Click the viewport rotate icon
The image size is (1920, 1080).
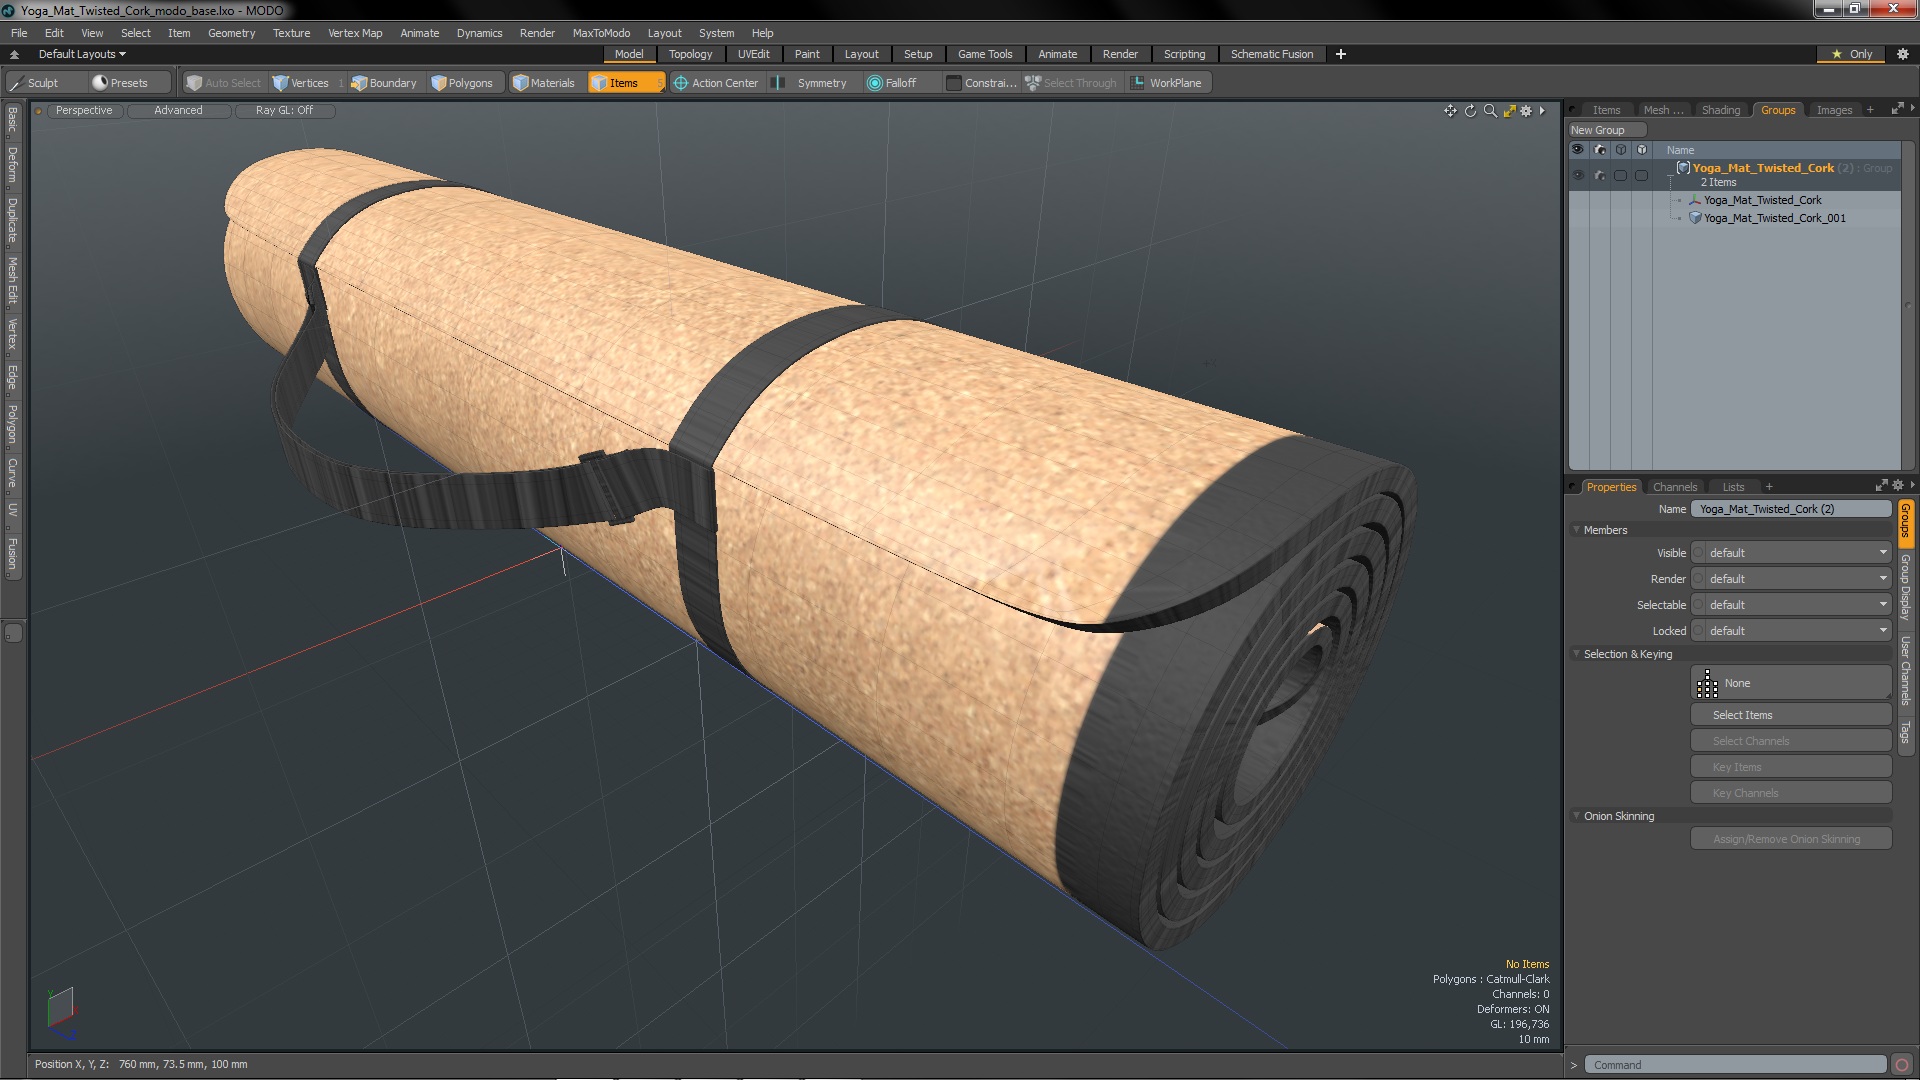coord(1470,111)
